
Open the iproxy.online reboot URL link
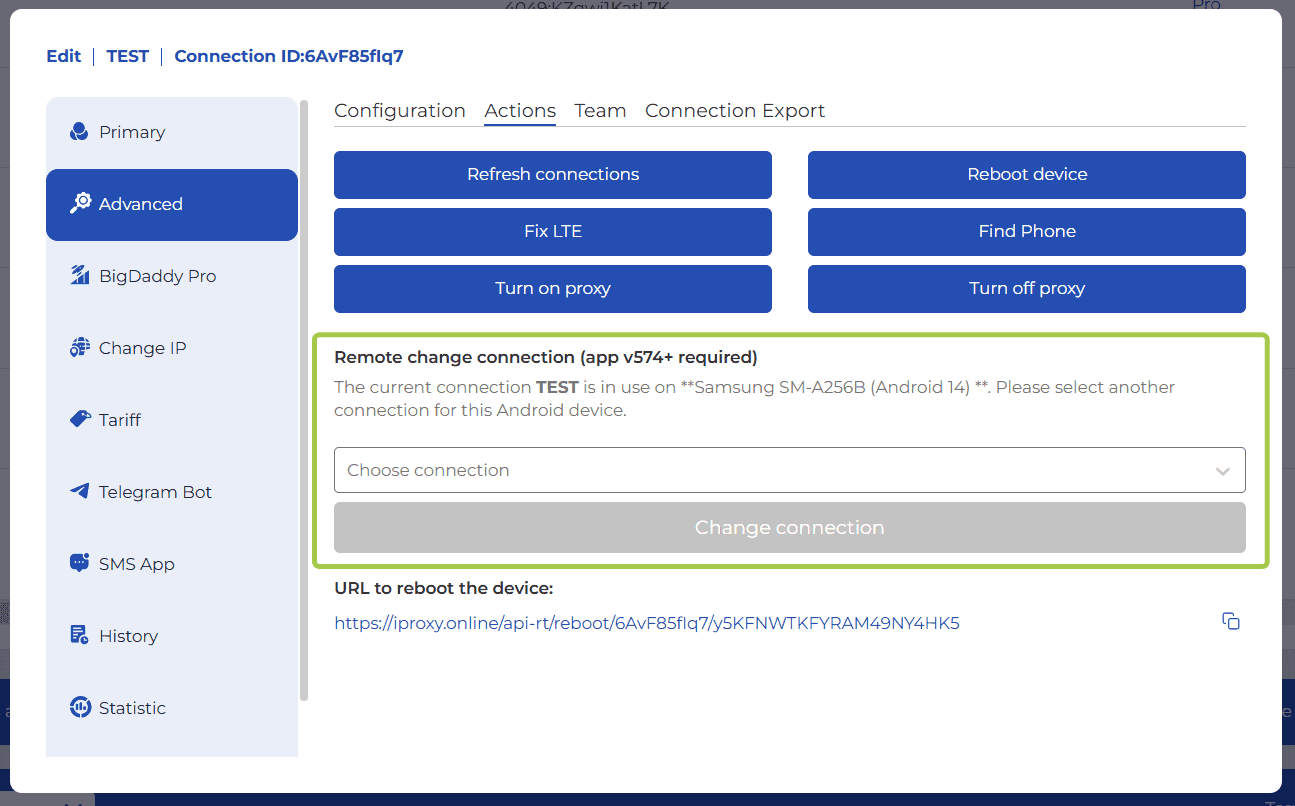point(646,623)
